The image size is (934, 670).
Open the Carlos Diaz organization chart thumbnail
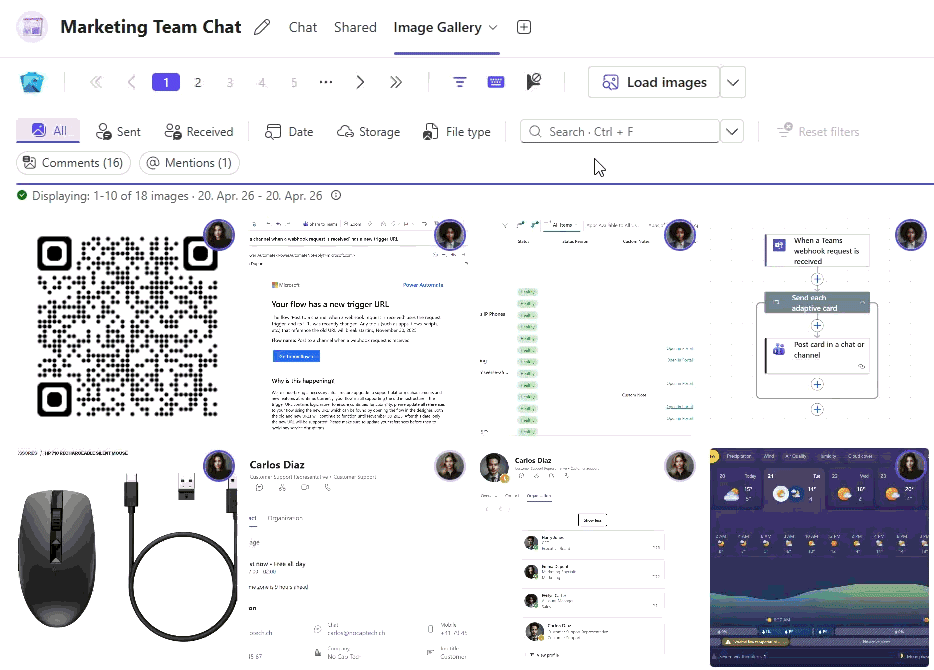(587, 557)
